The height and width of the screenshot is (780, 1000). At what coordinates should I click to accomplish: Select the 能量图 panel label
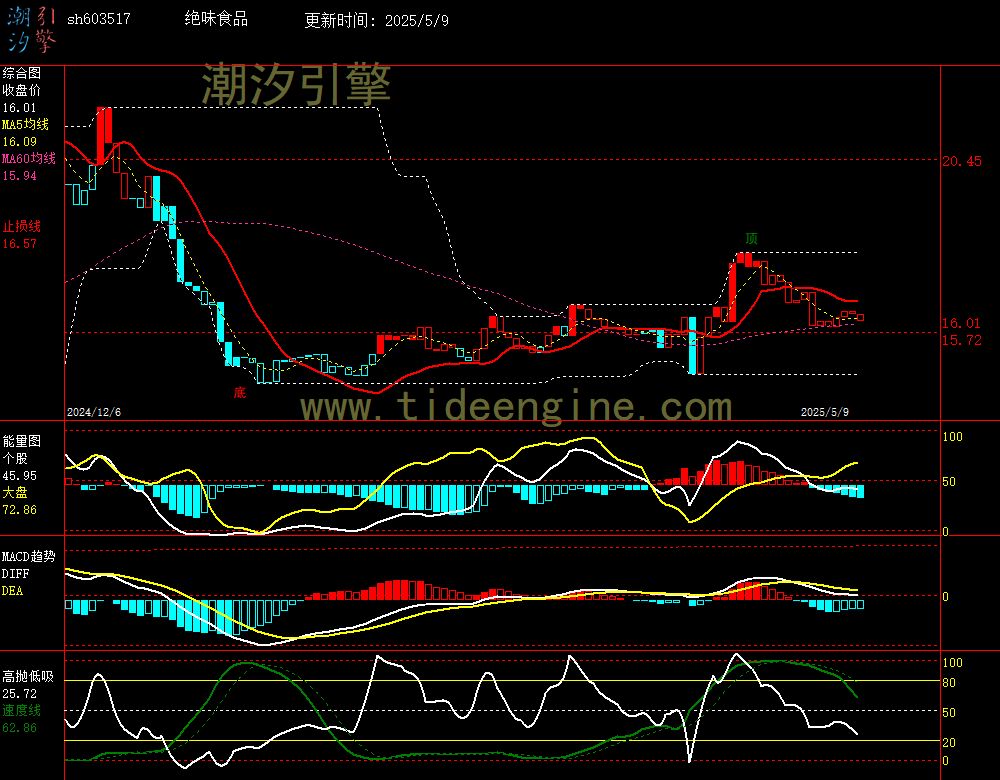(x=22, y=441)
